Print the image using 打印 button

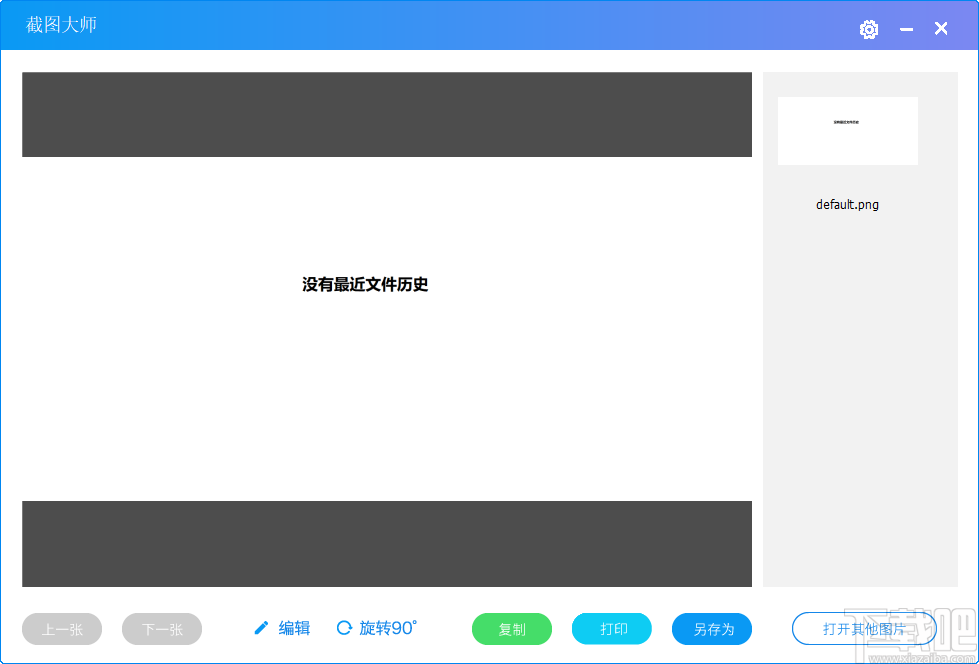point(611,629)
